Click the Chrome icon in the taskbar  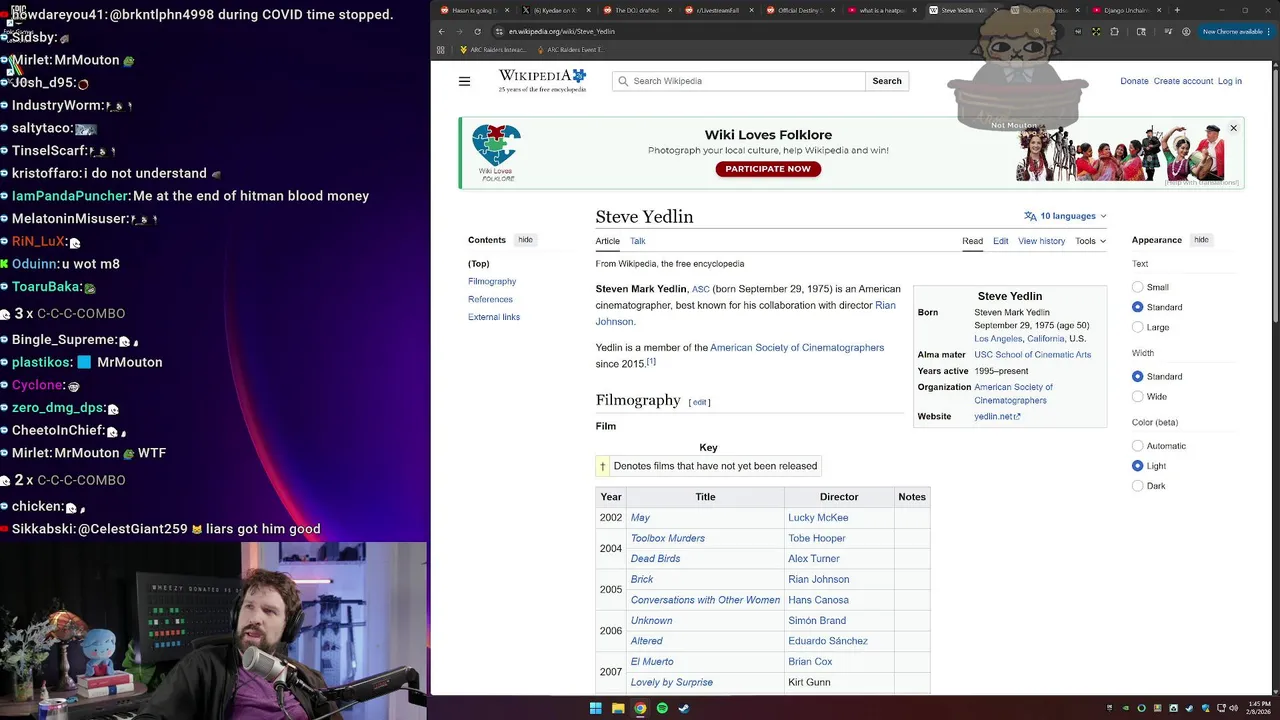tap(640, 708)
